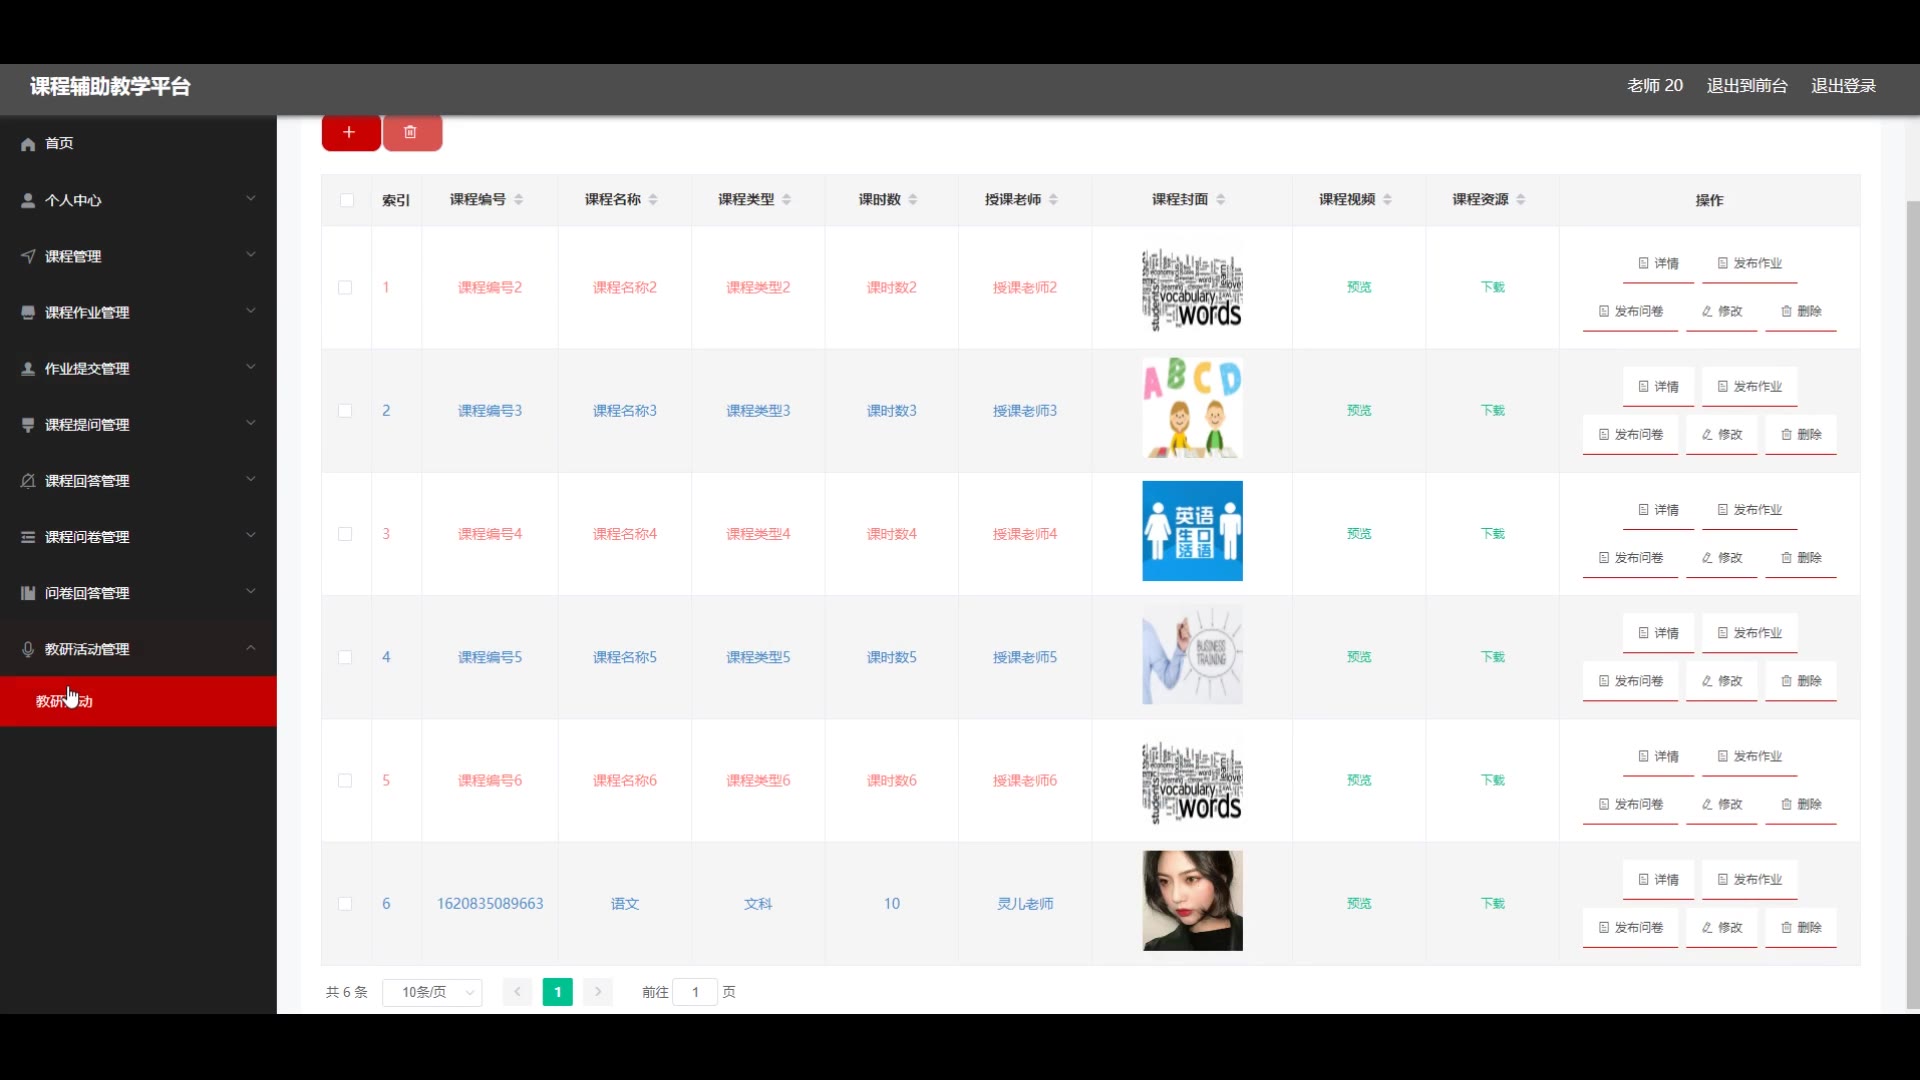Click the ABCD course cover thumbnail

tap(1192, 408)
